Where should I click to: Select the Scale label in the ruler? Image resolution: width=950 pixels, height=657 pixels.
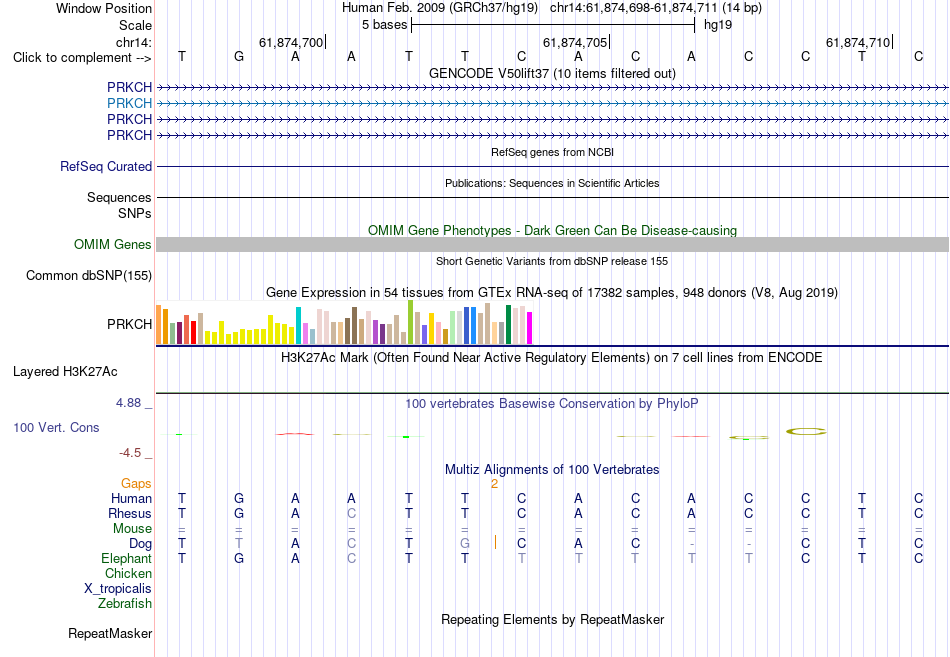tap(135, 25)
